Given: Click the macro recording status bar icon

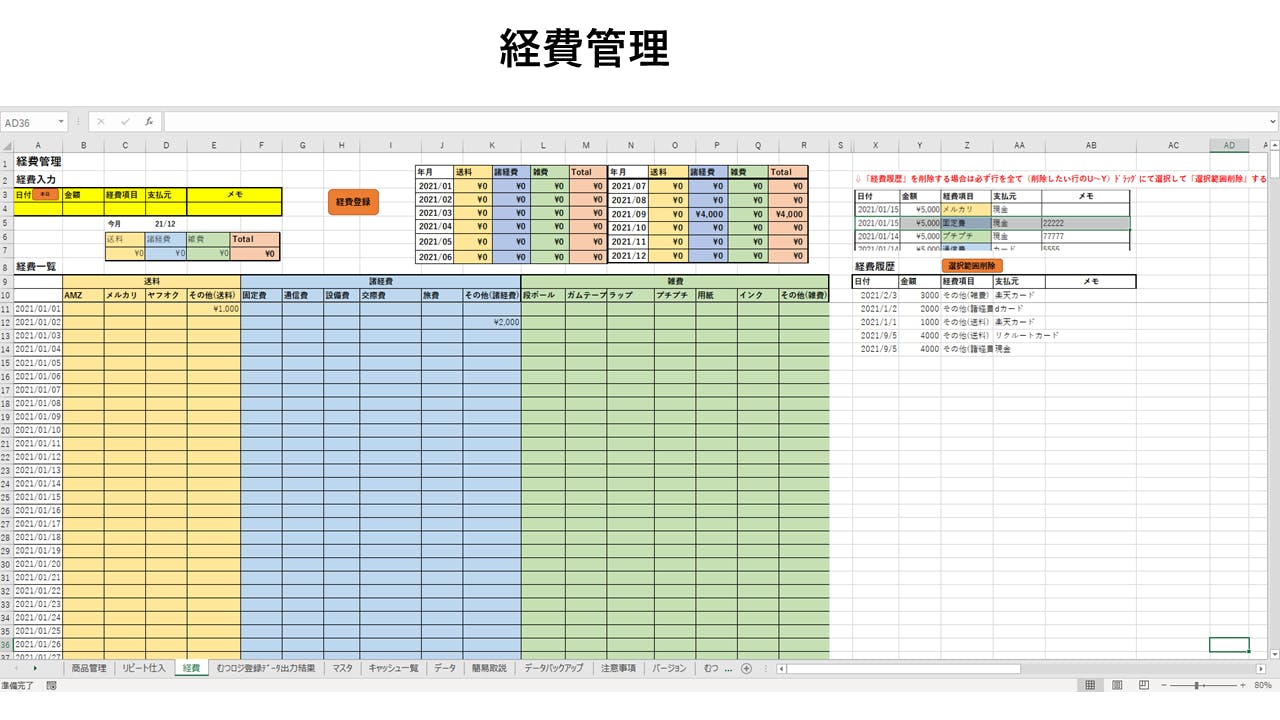Looking at the screenshot, I should 51,686.
